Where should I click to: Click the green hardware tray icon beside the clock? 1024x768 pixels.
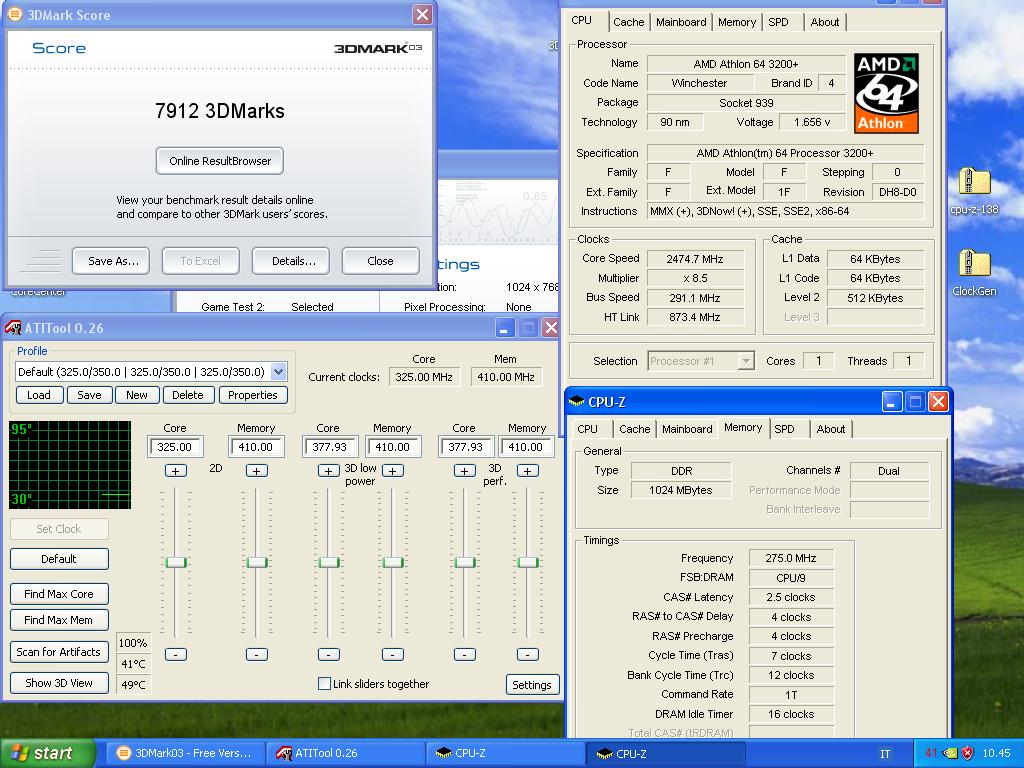point(951,753)
